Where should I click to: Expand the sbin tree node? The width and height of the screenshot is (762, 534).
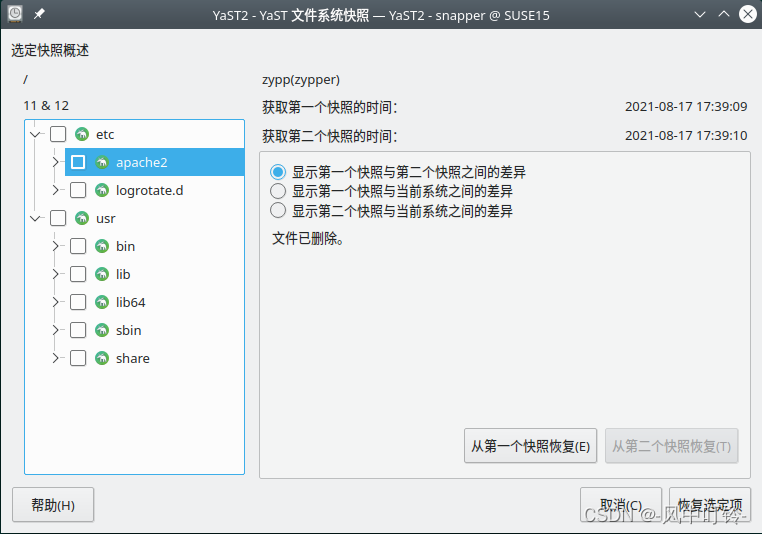55,330
